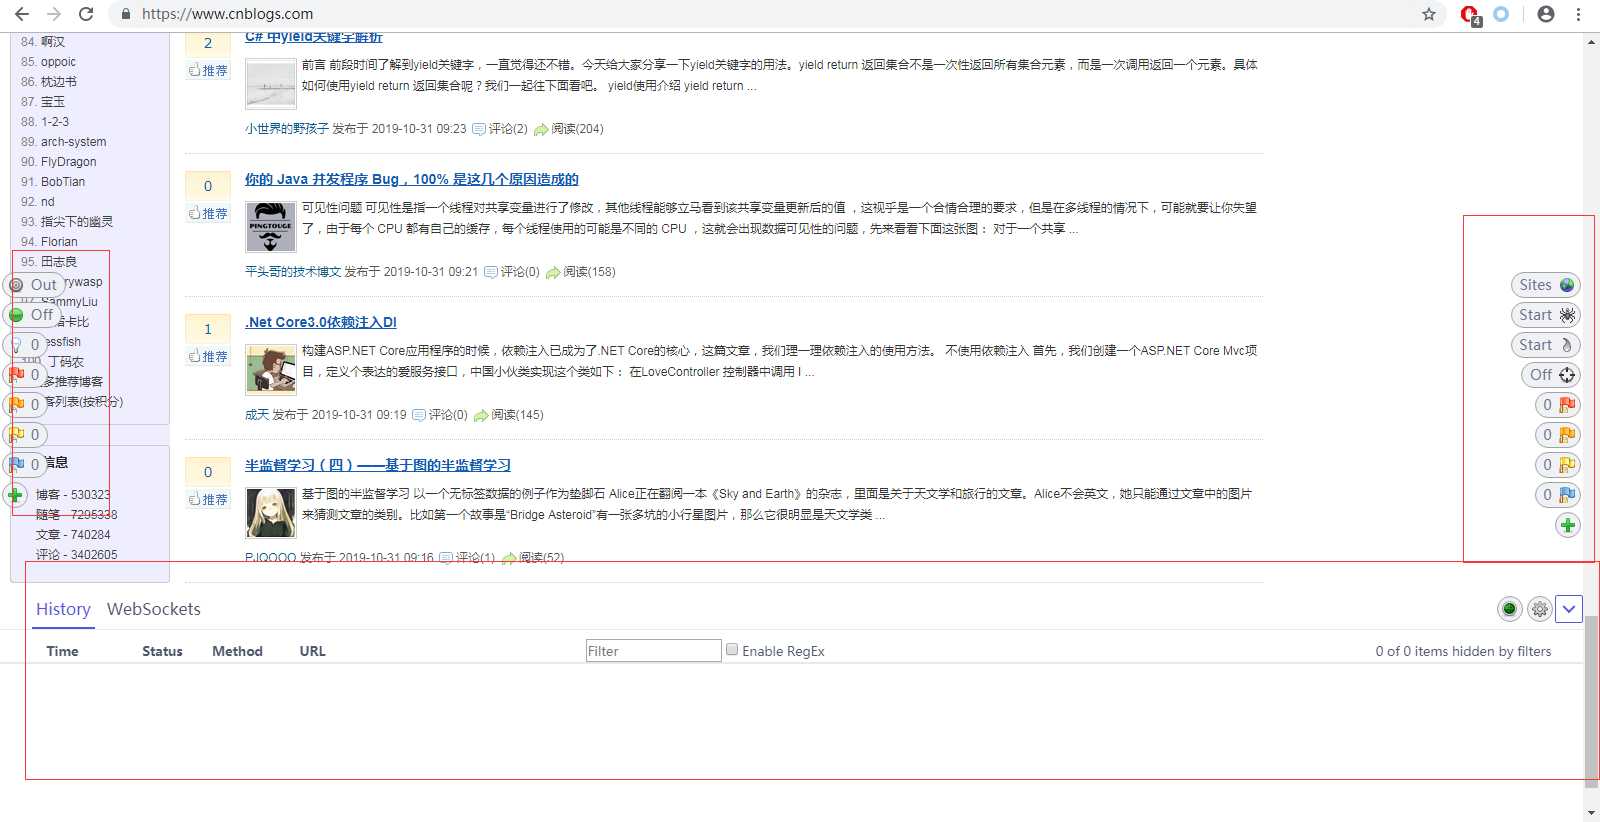Open page informational alerts blue flag
Viewport: 1600px width, 822px height.
[25, 465]
